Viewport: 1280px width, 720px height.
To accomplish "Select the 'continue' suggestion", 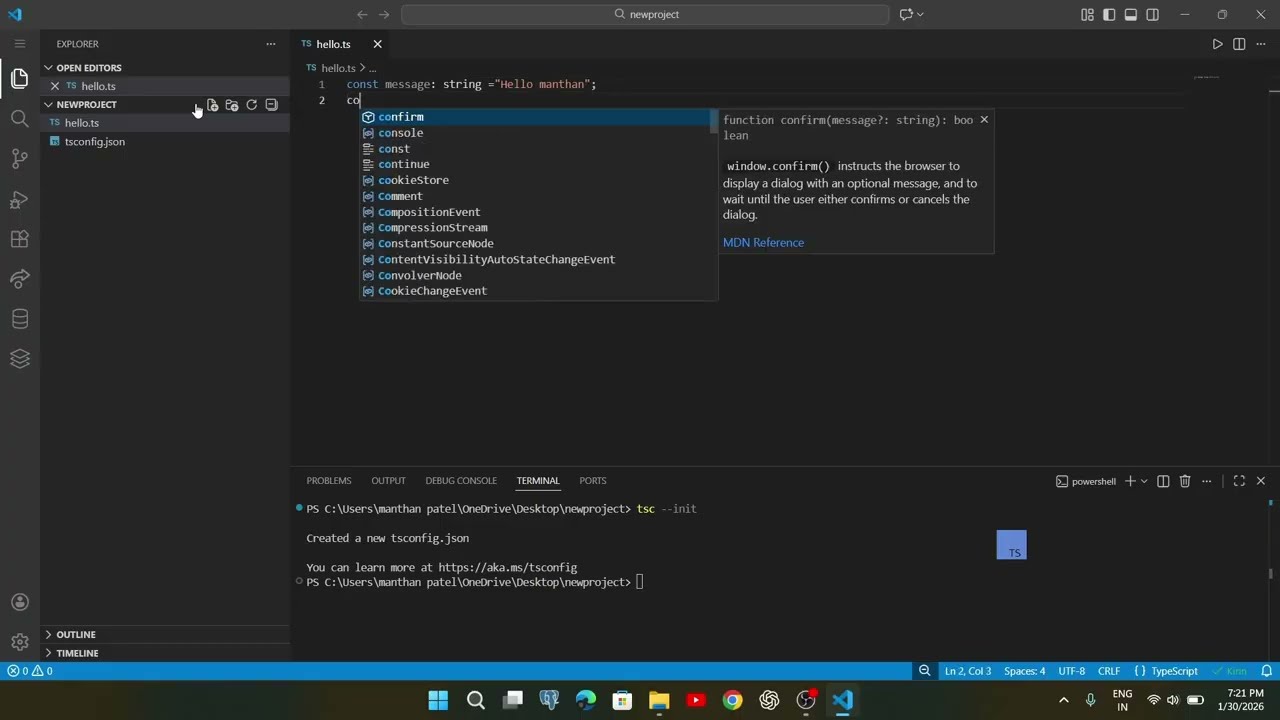I will 538,165.
